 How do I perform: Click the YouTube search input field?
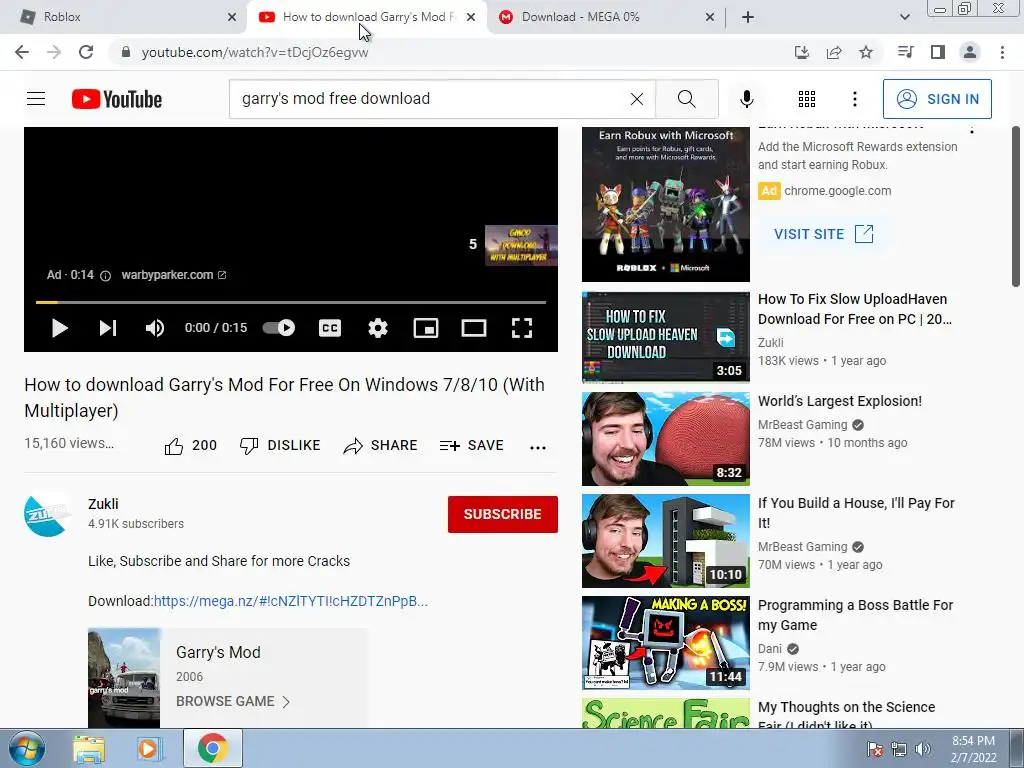coord(431,99)
